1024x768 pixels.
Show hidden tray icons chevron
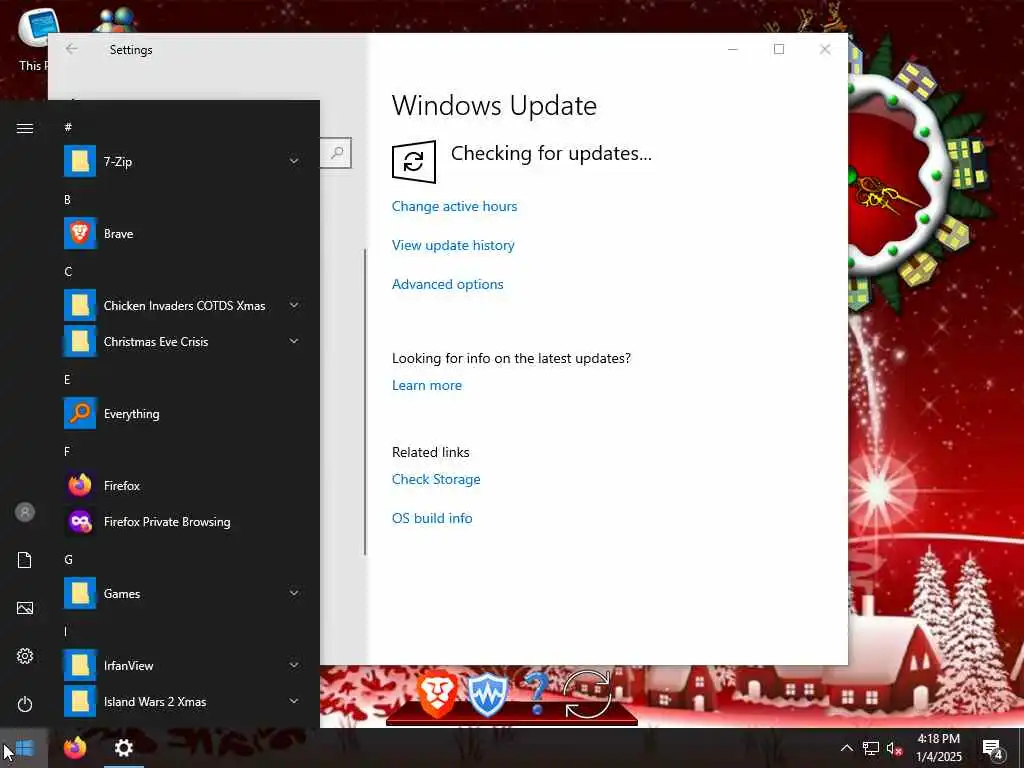click(x=846, y=748)
